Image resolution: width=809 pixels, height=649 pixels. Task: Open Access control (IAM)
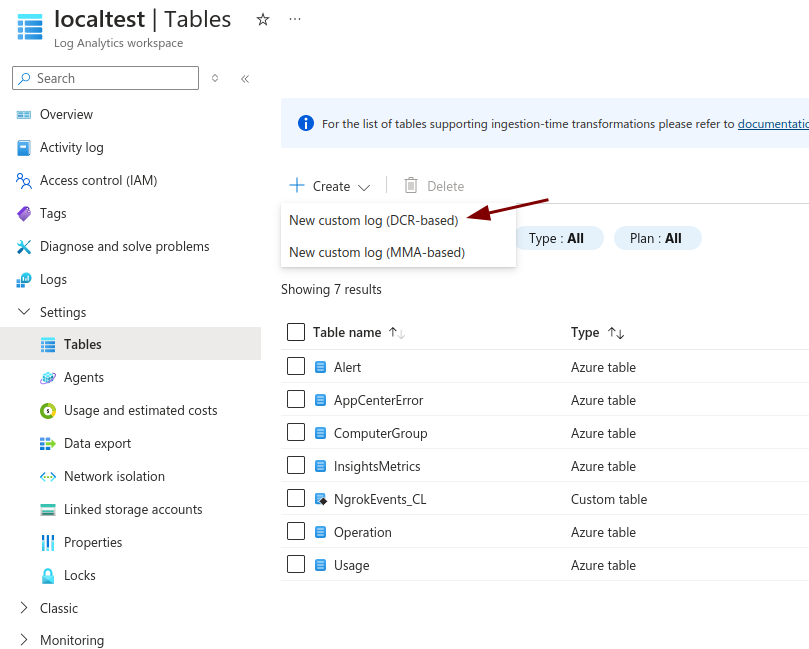(x=98, y=180)
